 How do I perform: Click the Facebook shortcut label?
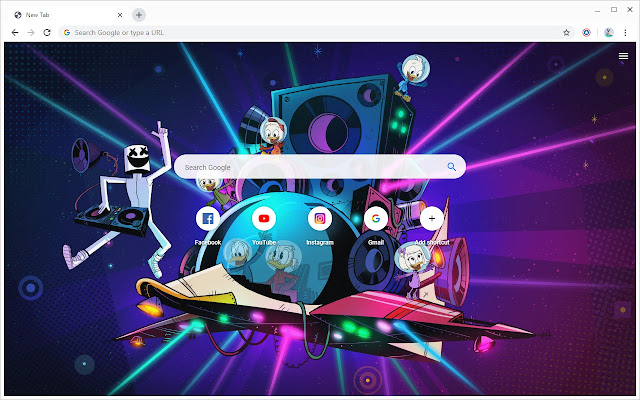coord(208,242)
